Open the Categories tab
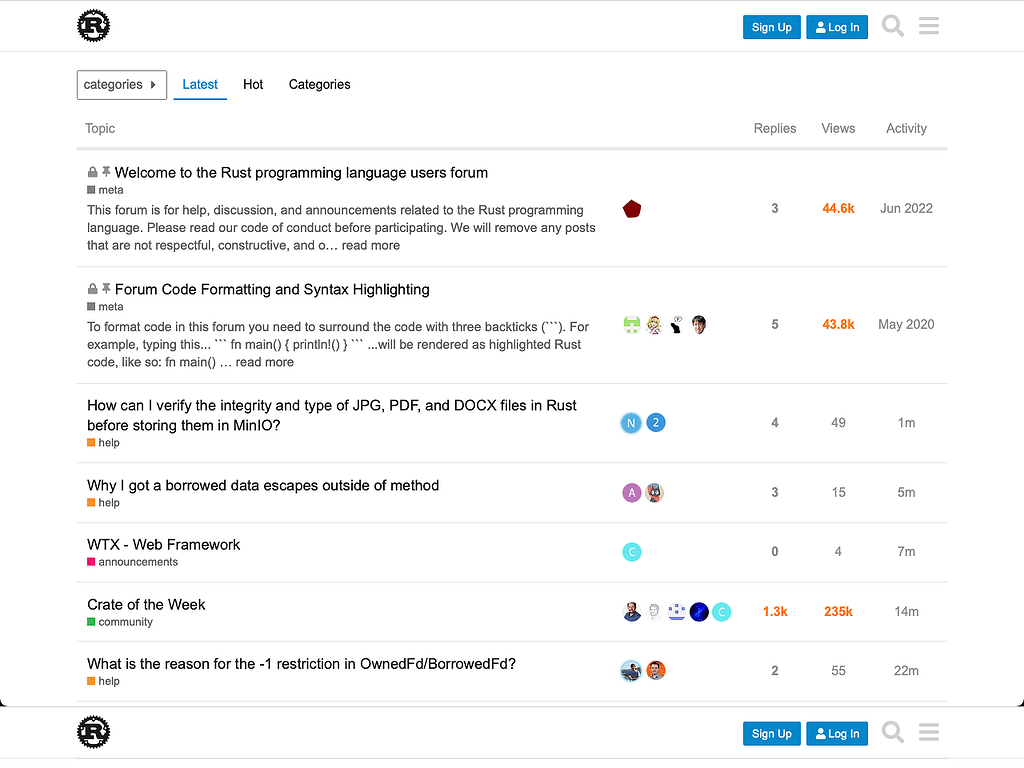This screenshot has width=1024, height=768. 319,85
